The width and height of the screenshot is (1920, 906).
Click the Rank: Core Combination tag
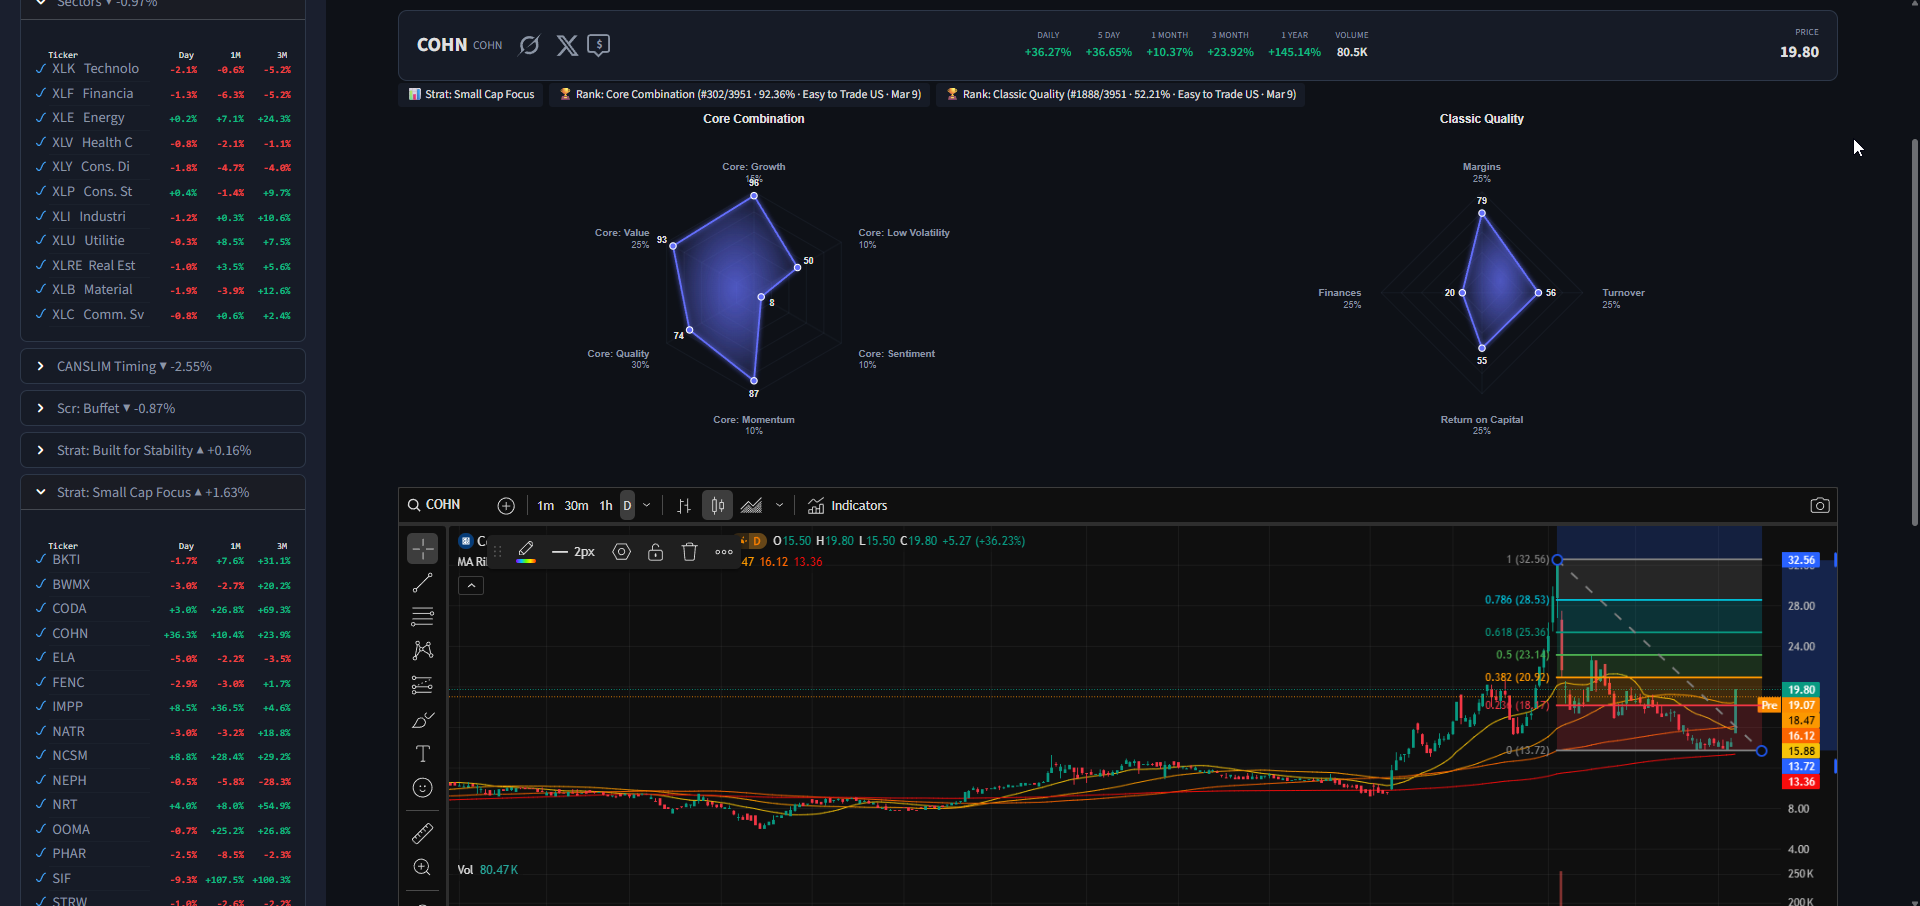coord(739,95)
